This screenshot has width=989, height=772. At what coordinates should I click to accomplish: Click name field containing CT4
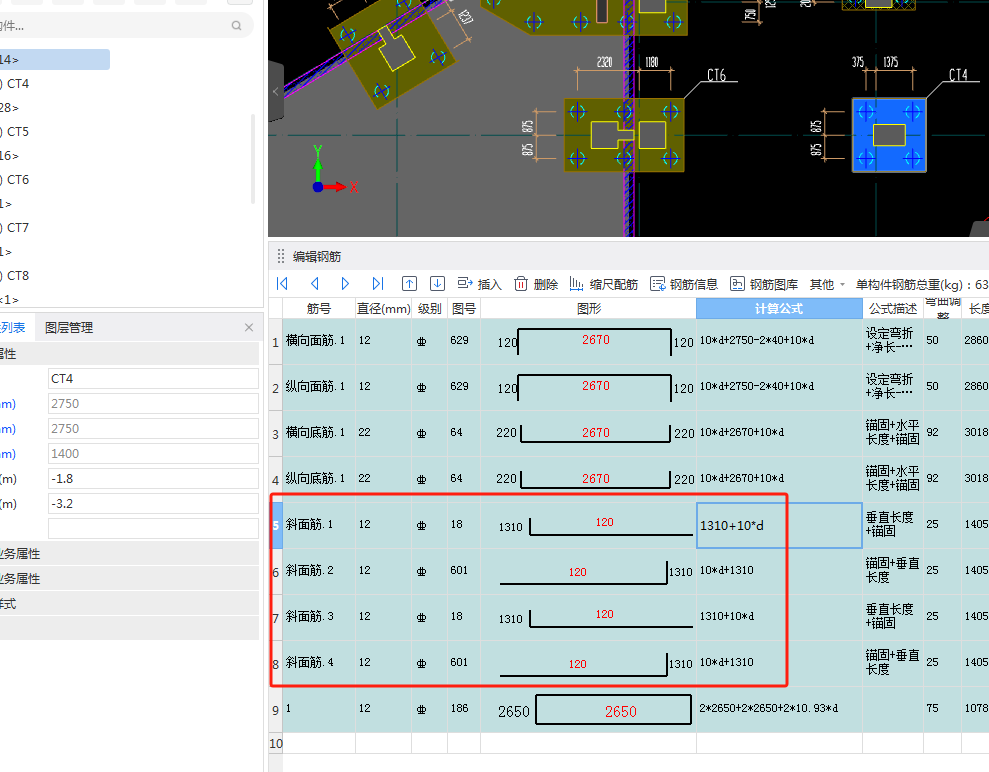[153, 378]
